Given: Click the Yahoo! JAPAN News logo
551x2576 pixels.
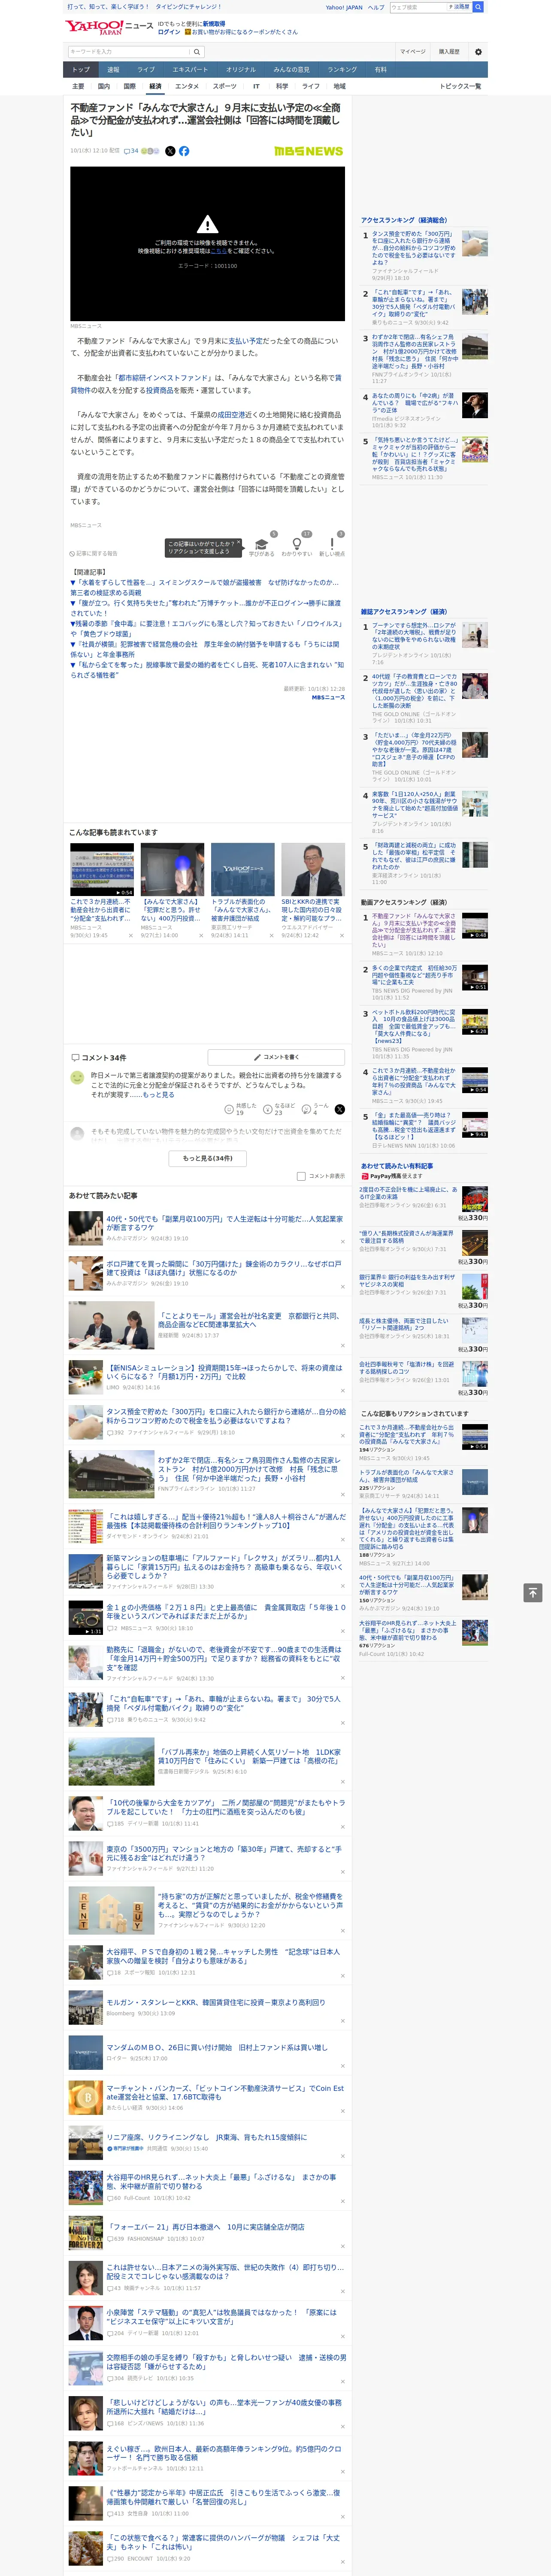Looking at the screenshot, I should tap(109, 27).
